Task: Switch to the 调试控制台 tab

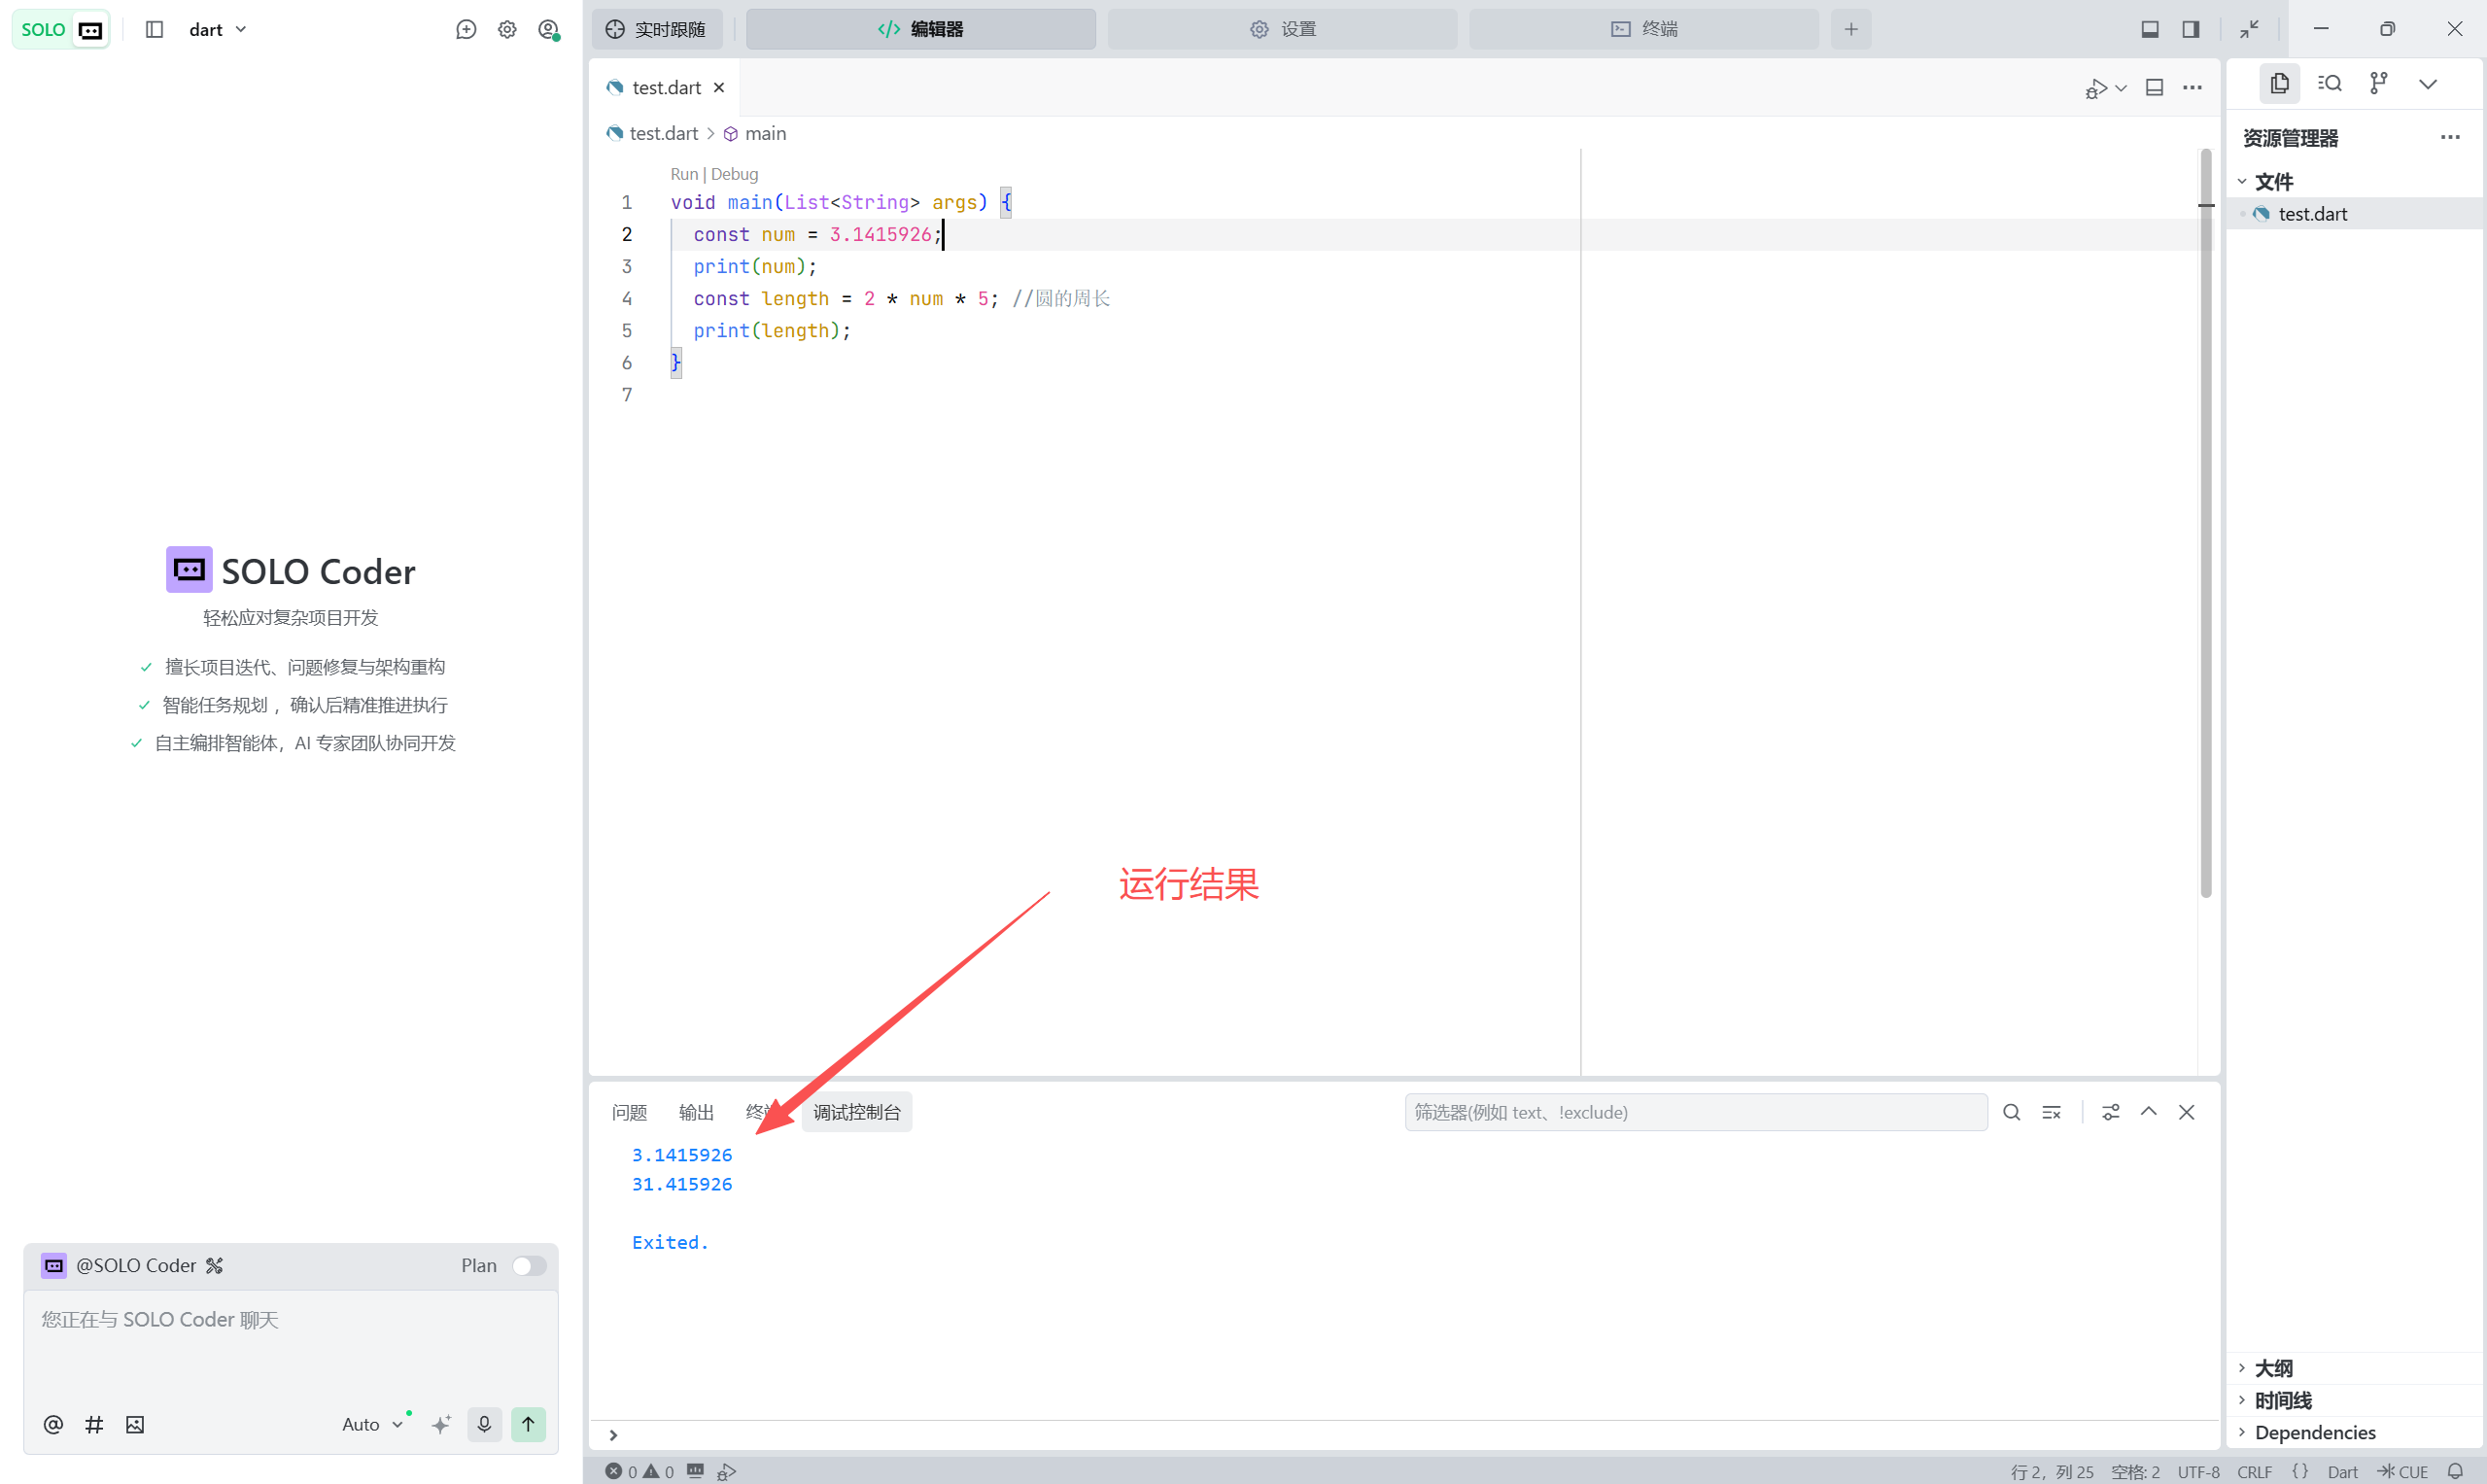Action: (x=856, y=1112)
